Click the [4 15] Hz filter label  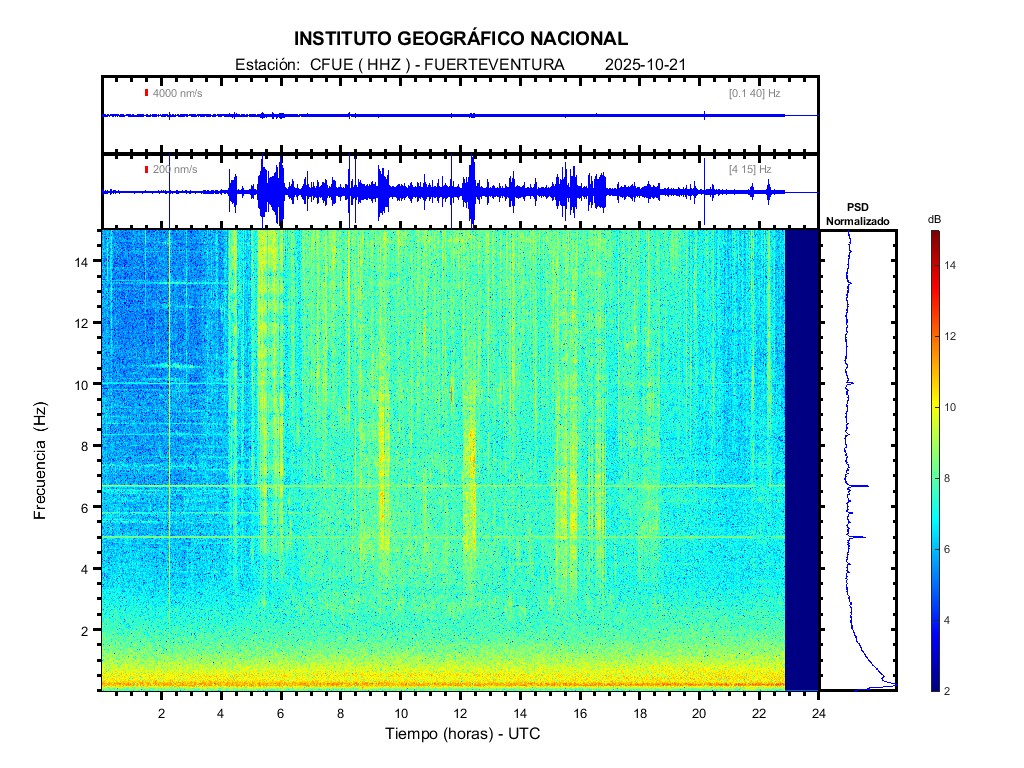click(x=750, y=169)
